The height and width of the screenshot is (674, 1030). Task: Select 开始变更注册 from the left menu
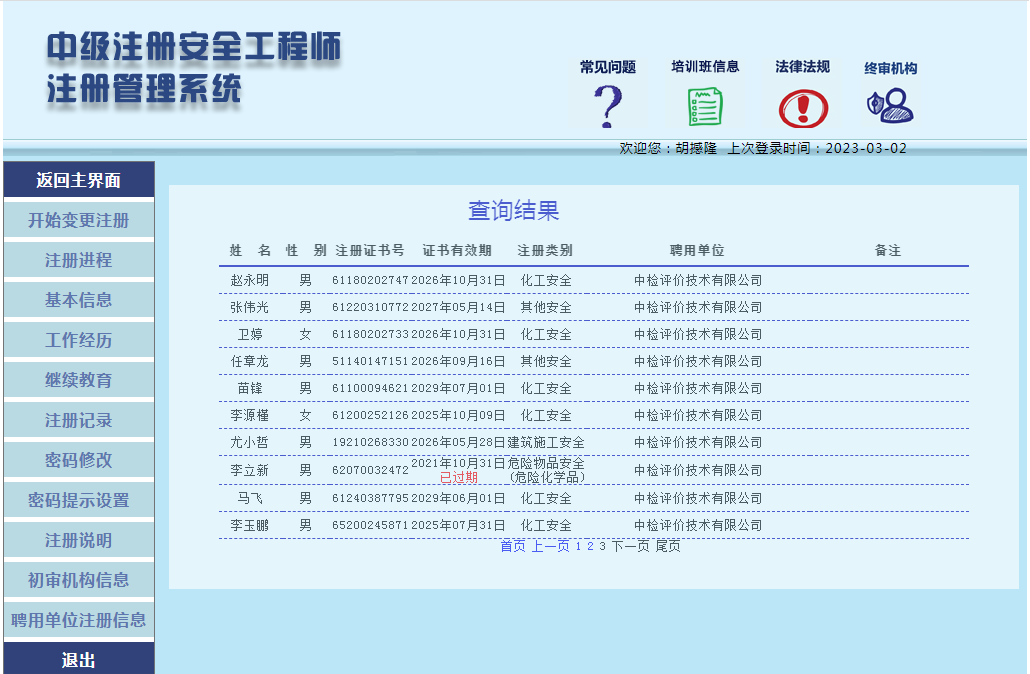point(78,219)
